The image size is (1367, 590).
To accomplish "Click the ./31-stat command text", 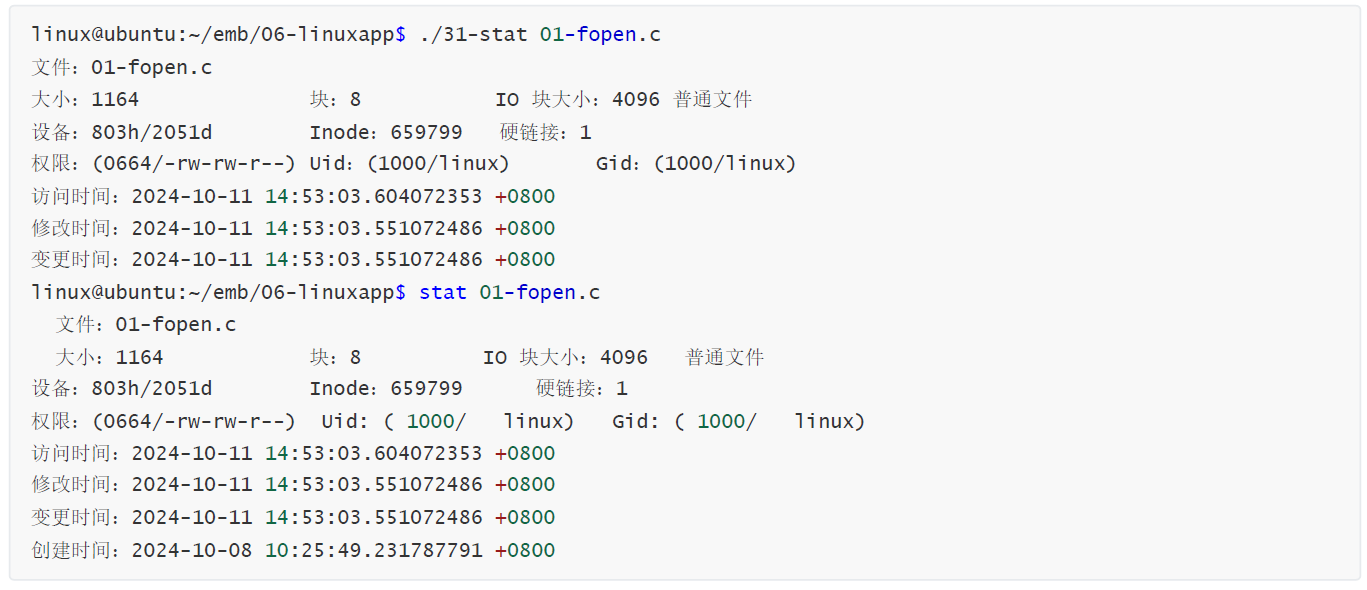I will pos(473,35).
